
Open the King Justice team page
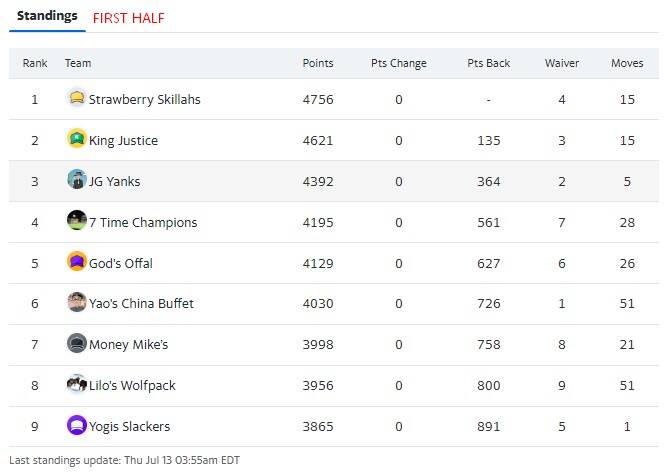(123, 141)
